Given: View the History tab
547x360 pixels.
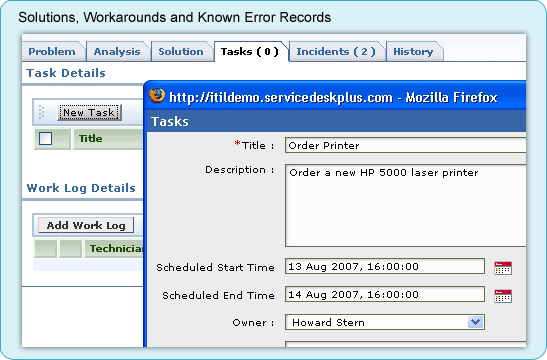Looking at the screenshot, I should tap(413, 52).
